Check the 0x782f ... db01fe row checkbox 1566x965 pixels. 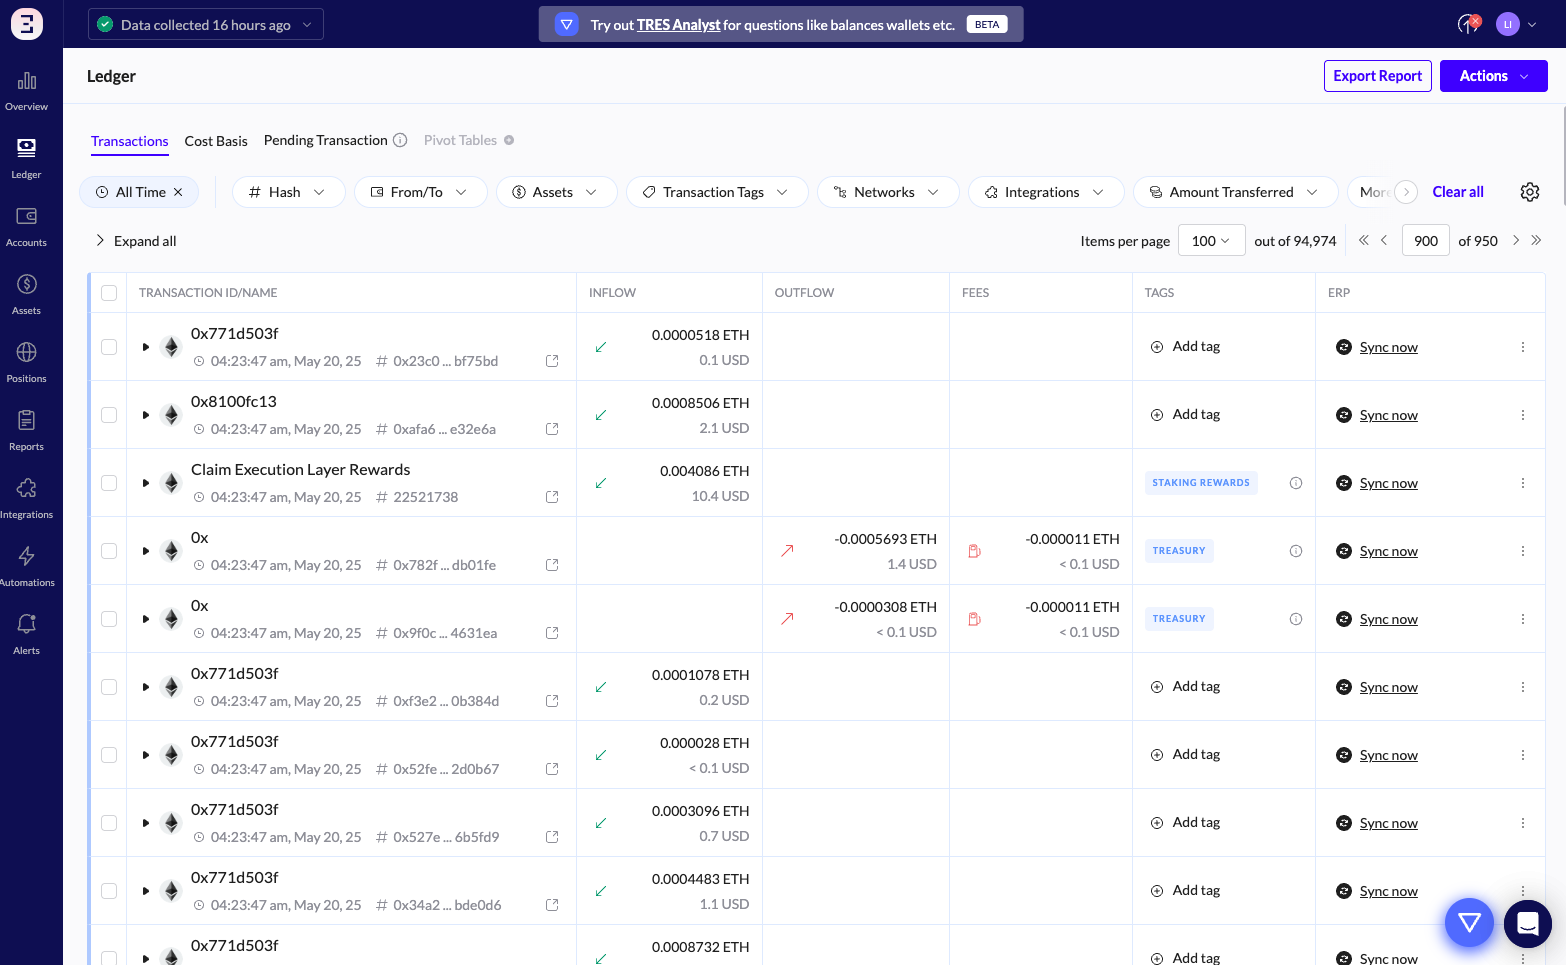(x=109, y=551)
